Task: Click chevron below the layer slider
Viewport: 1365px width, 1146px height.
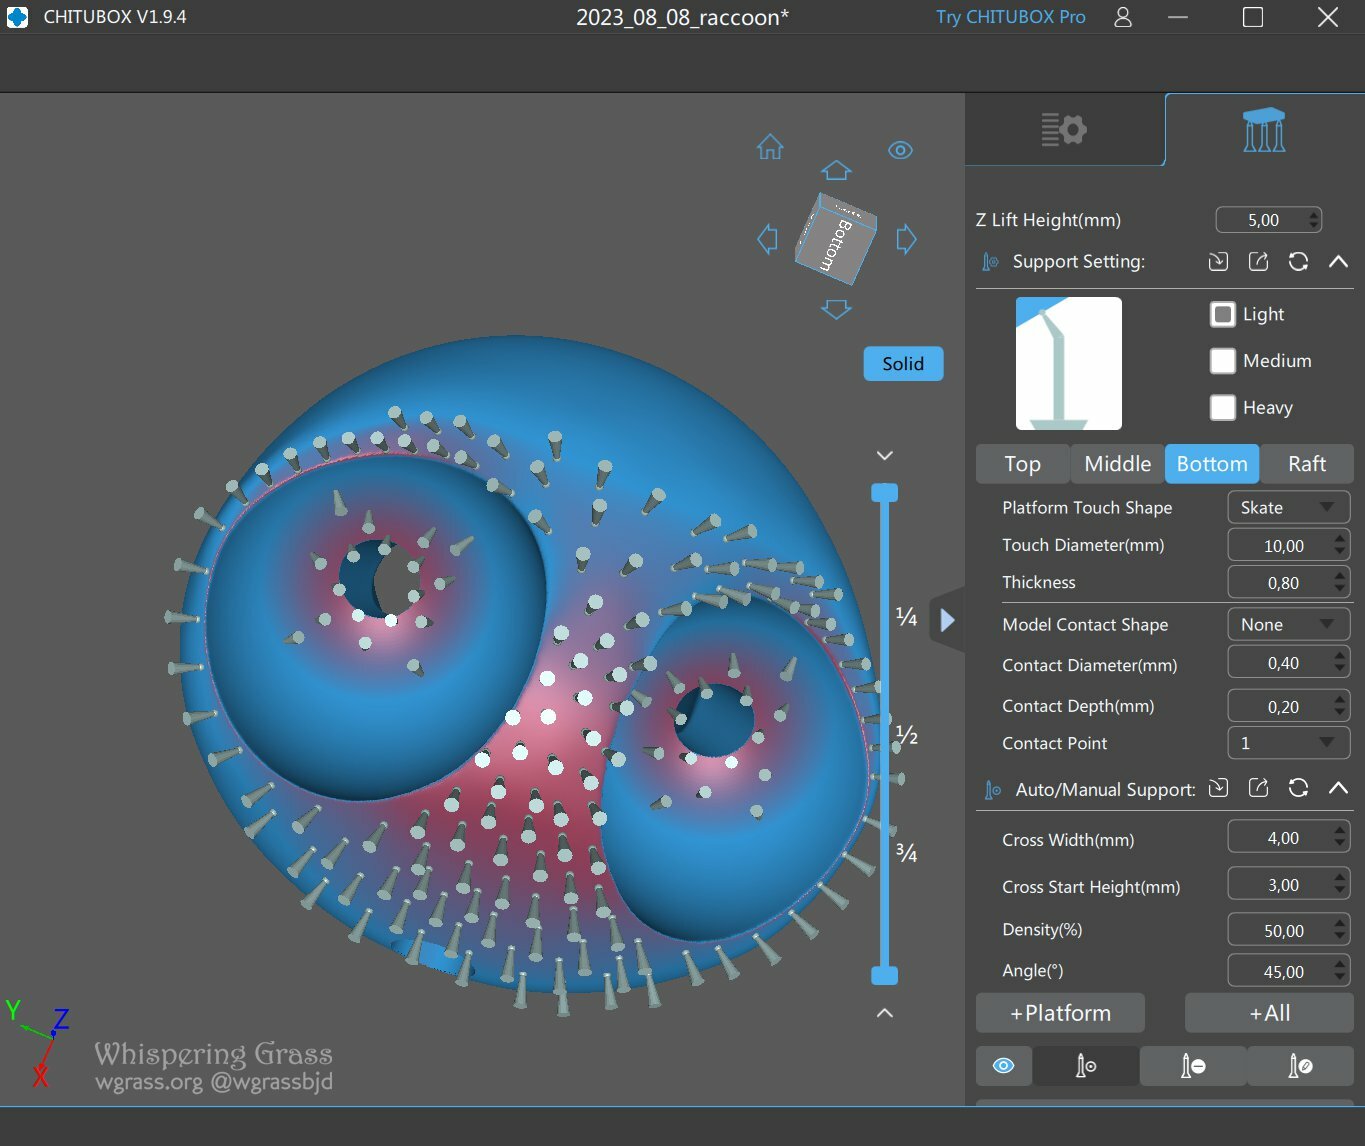Action: click(x=884, y=1013)
